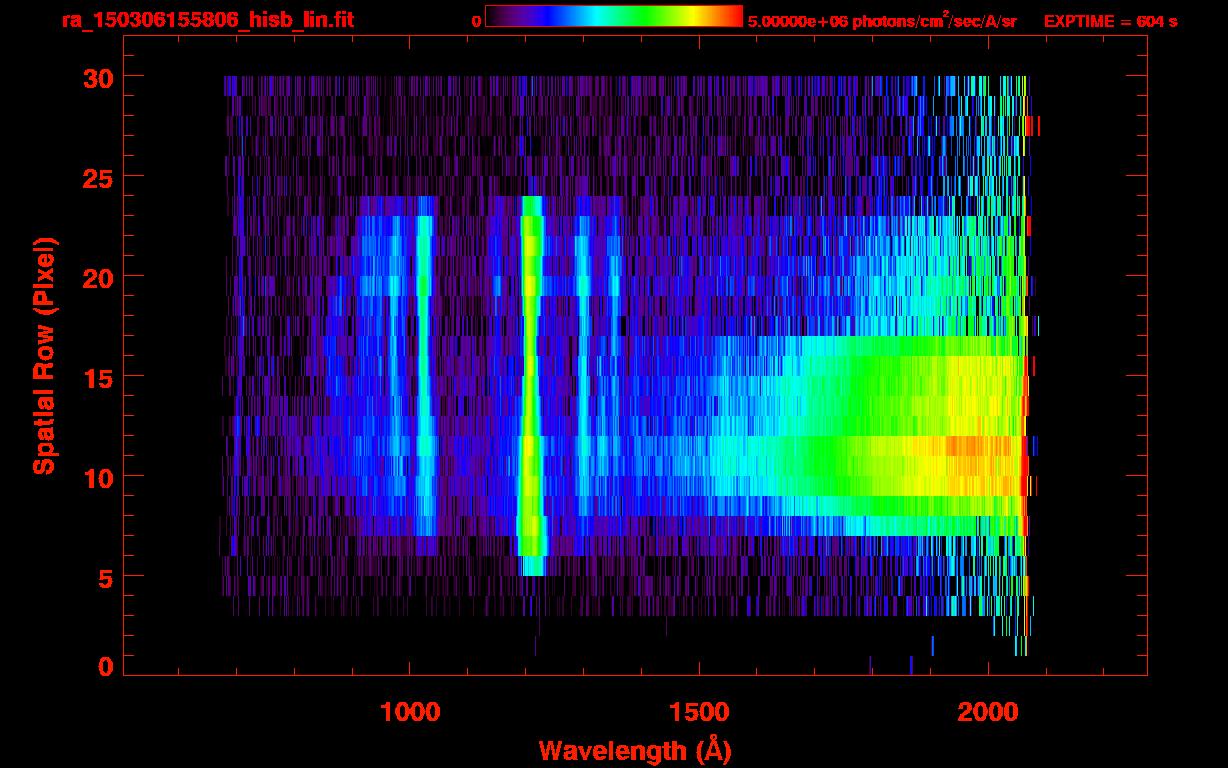Click x-axis tick label 1000

pyautogui.click(x=409, y=712)
